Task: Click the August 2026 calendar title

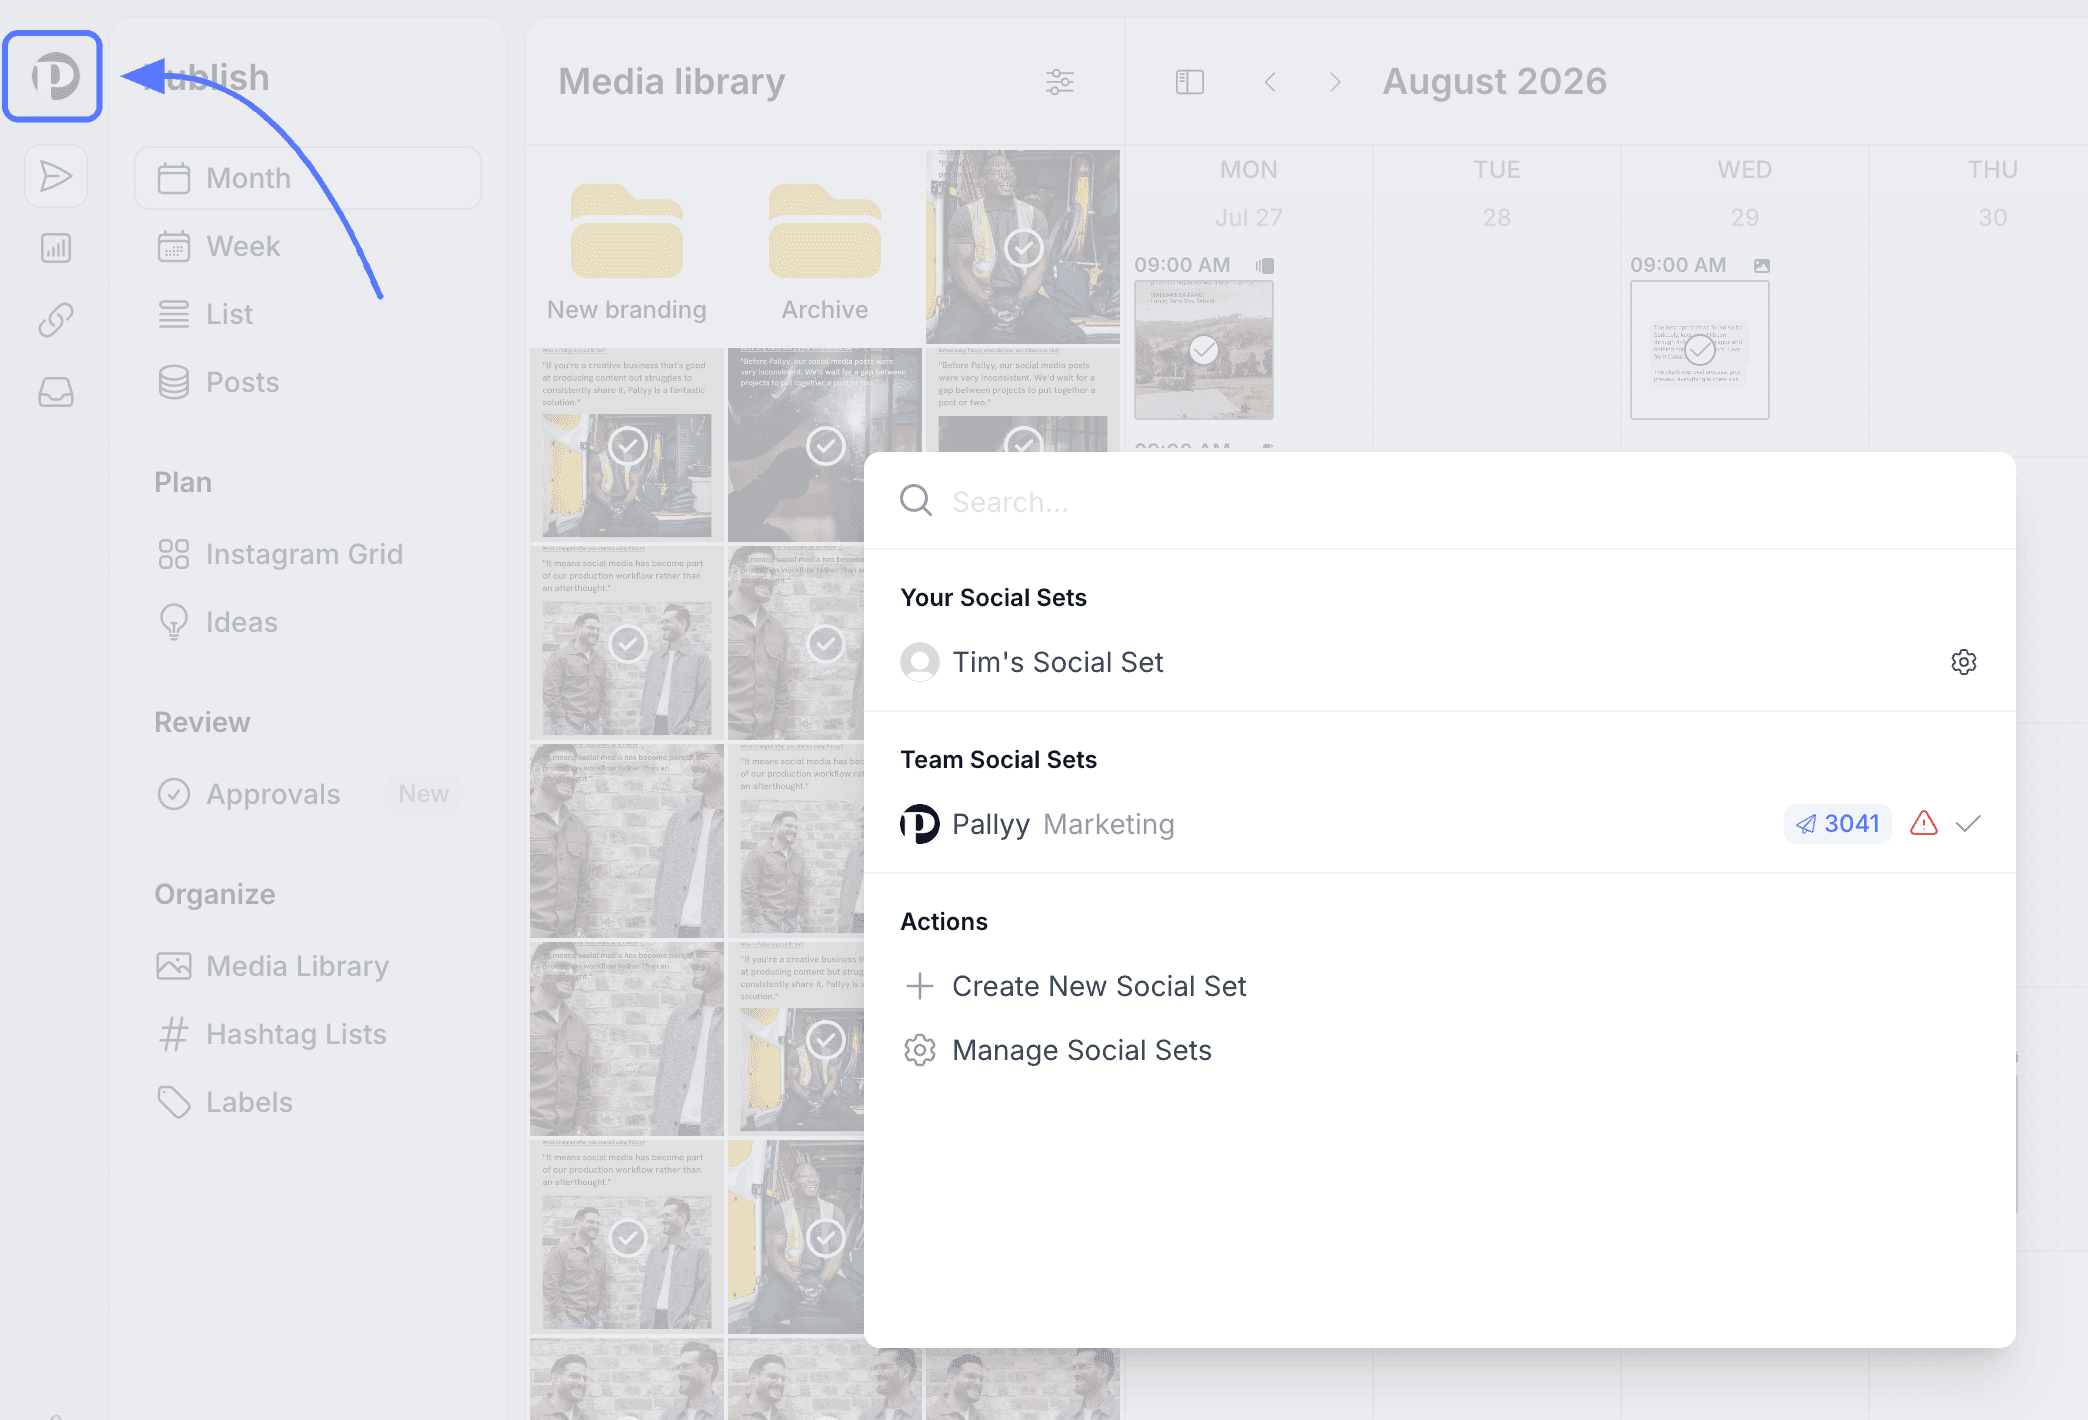Action: pos(1495,81)
